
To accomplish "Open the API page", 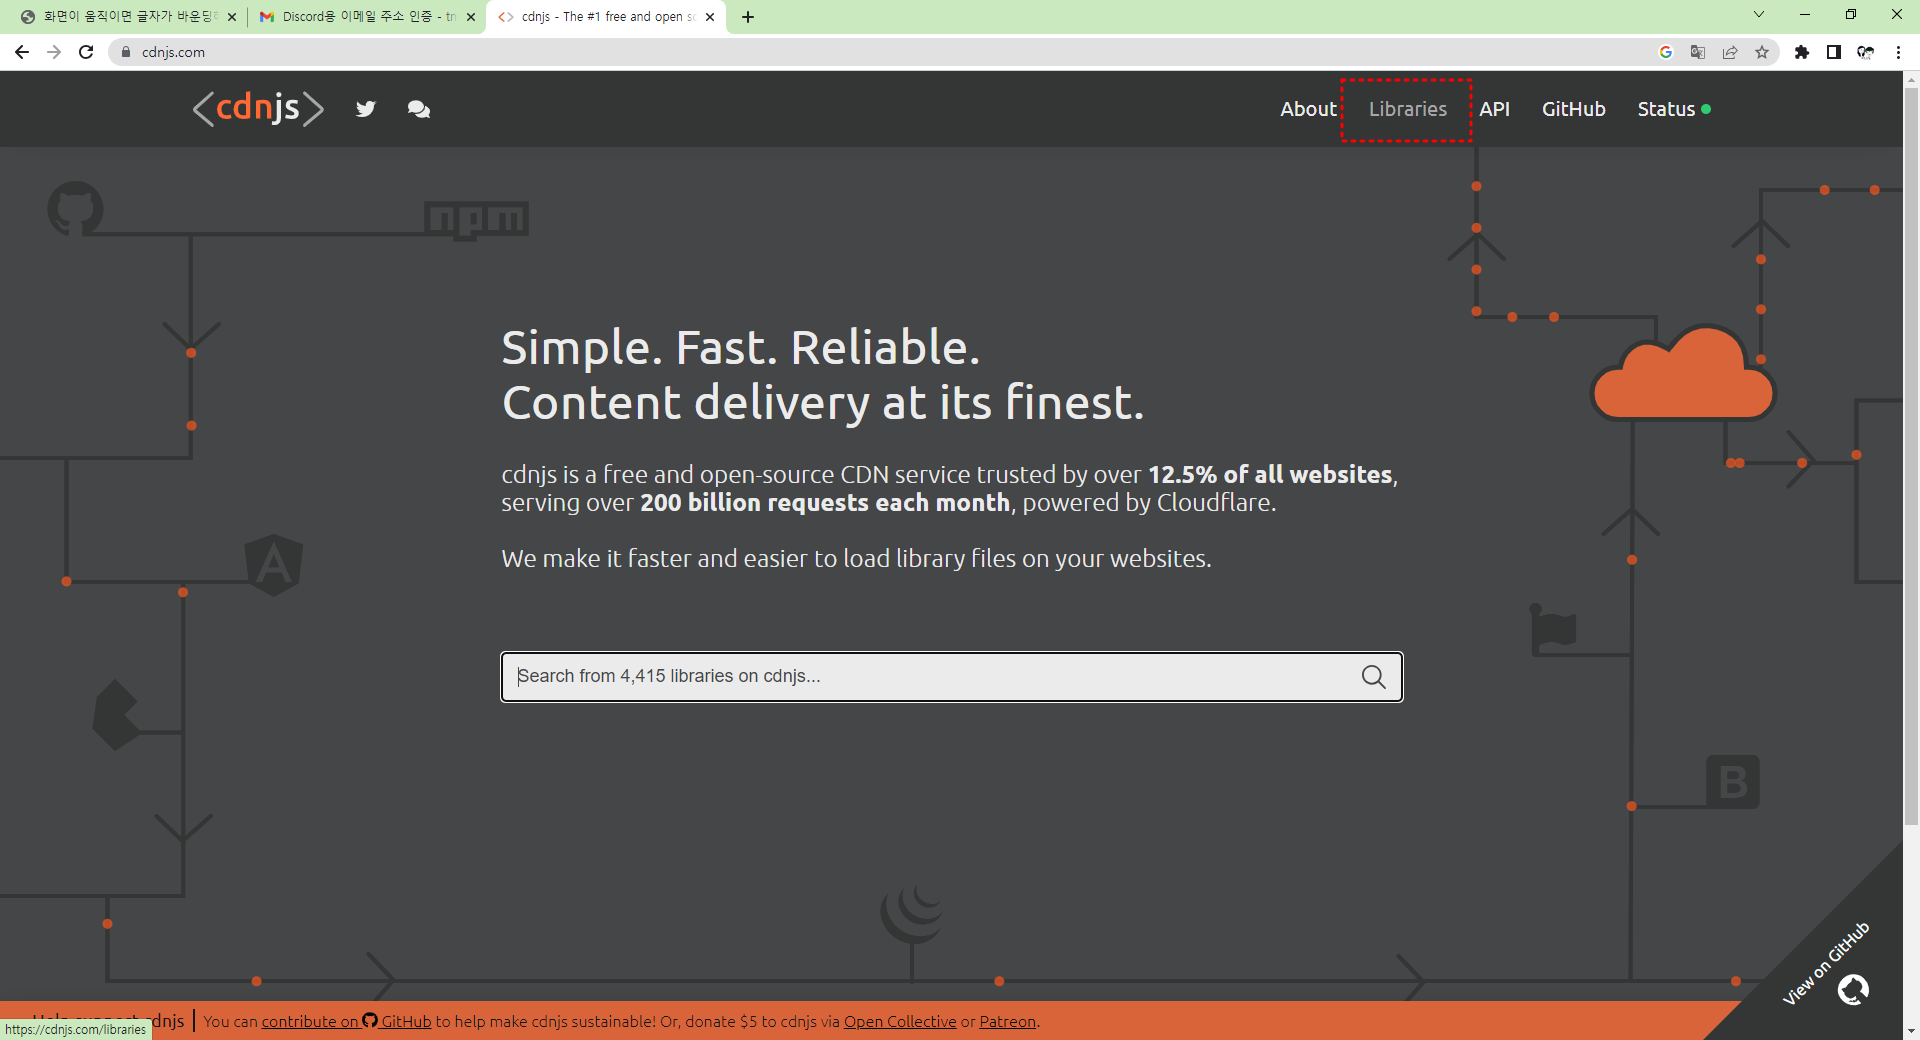I will (1494, 109).
